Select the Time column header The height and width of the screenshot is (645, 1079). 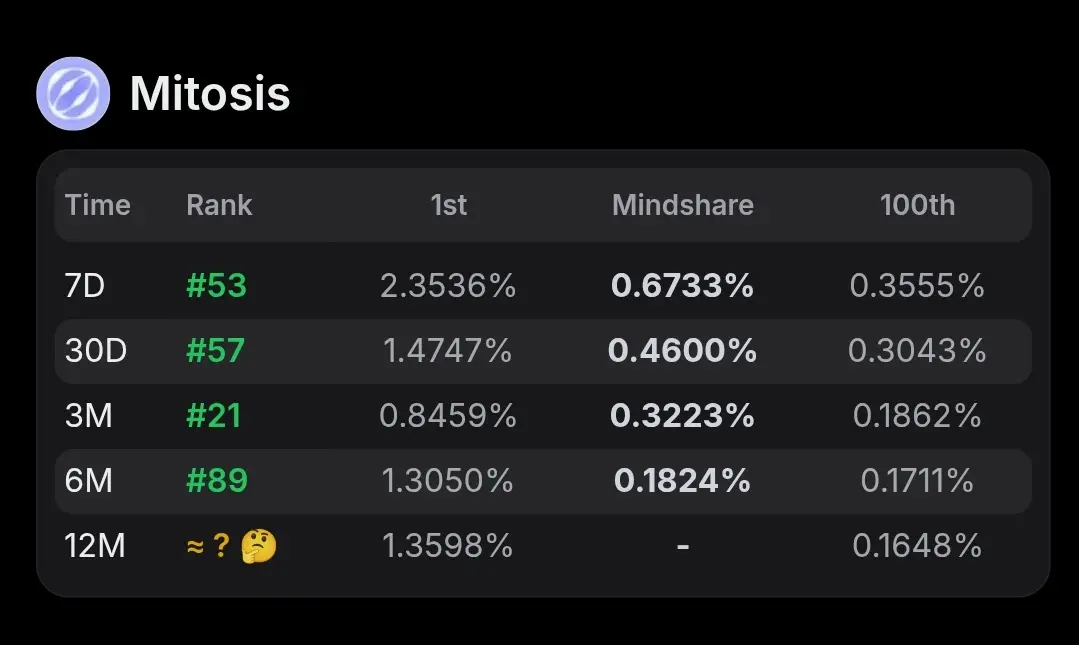pyautogui.click(x=98, y=205)
